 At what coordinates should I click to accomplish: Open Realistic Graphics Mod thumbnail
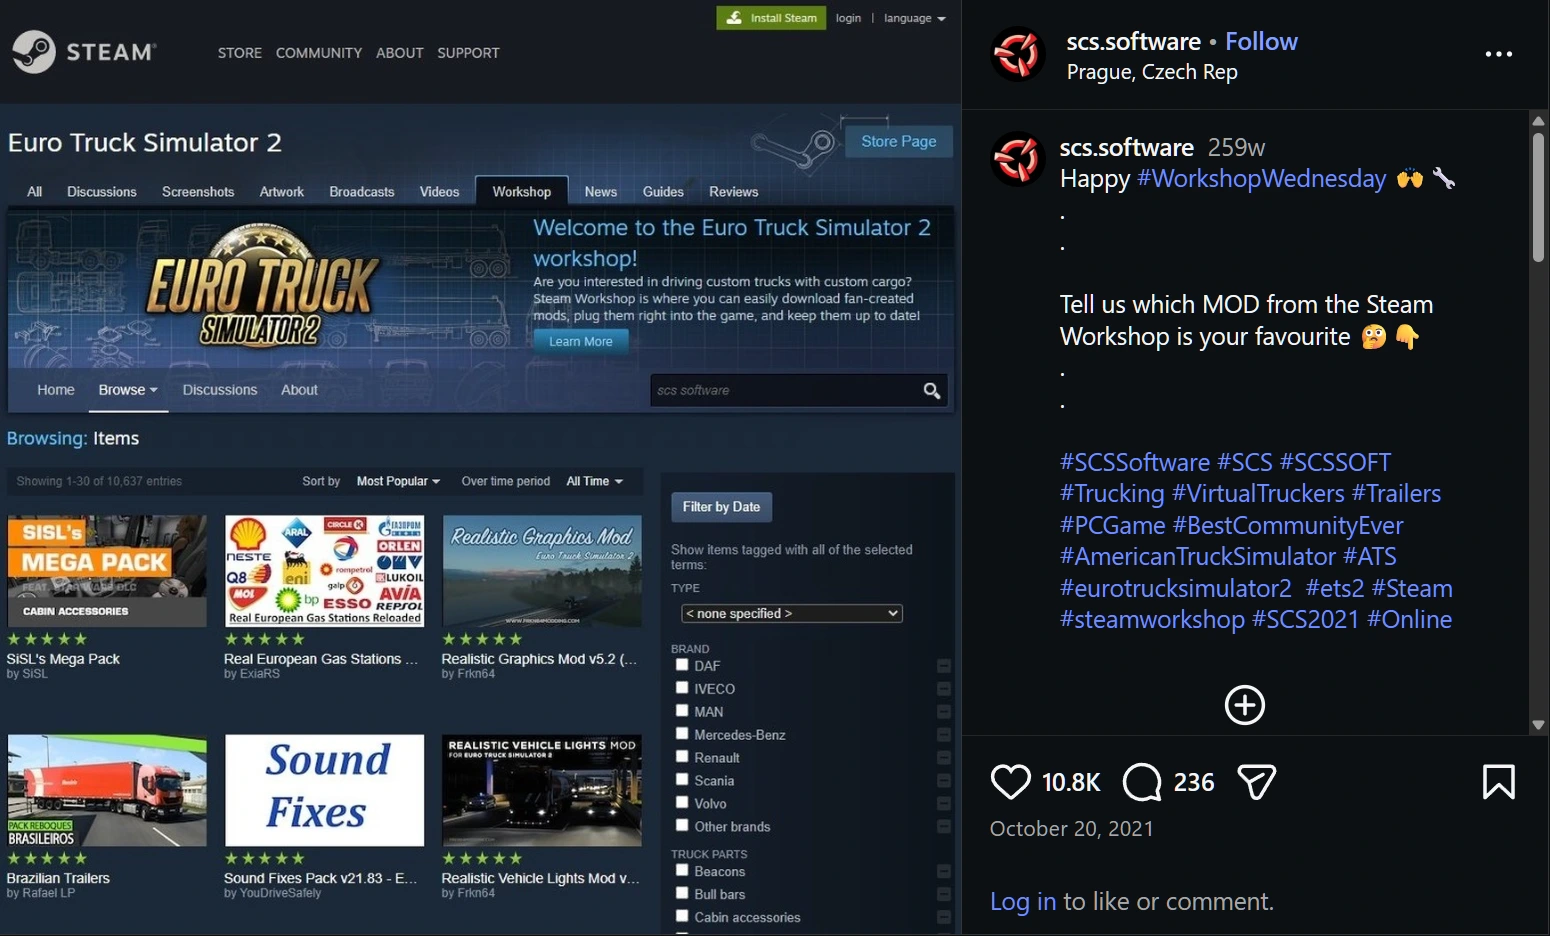click(542, 571)
